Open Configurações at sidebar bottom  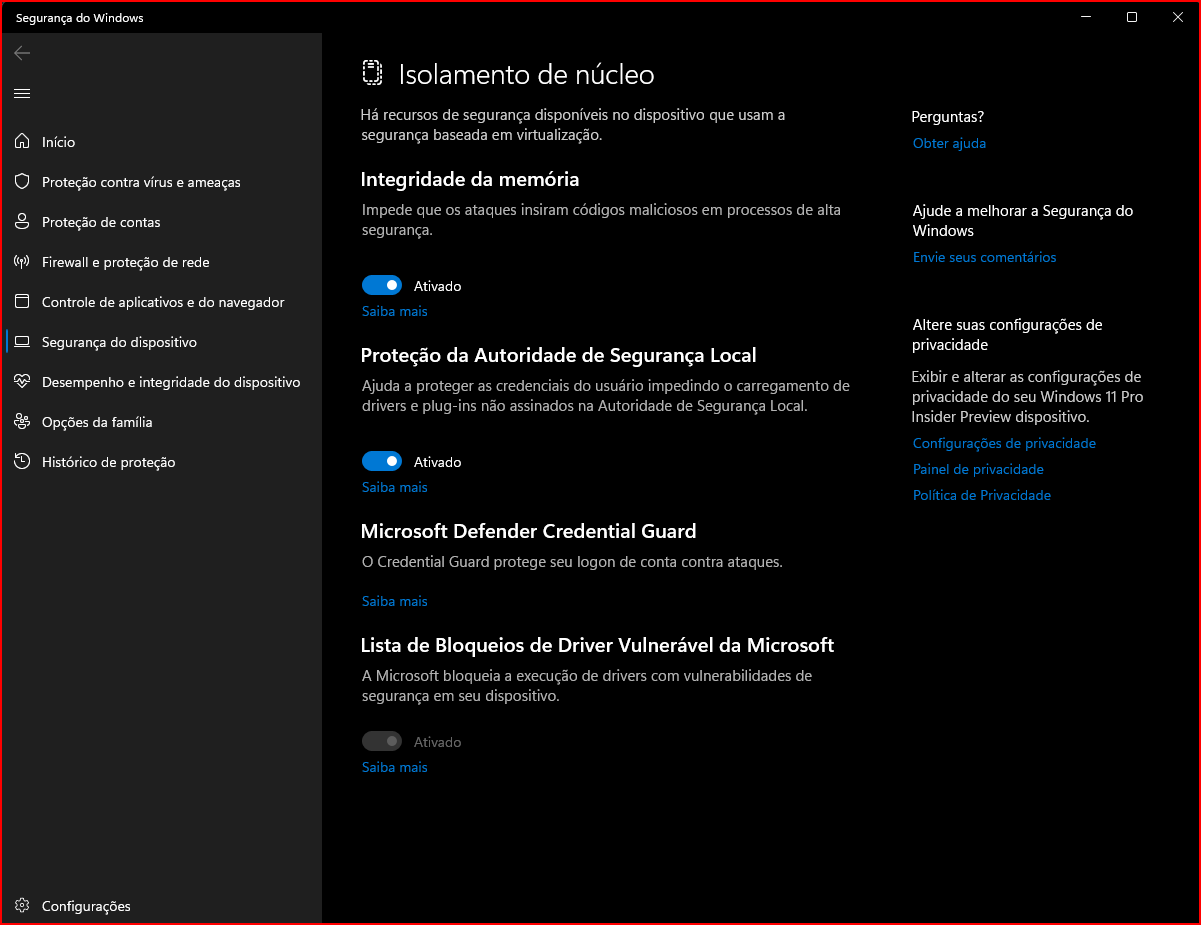161,906
